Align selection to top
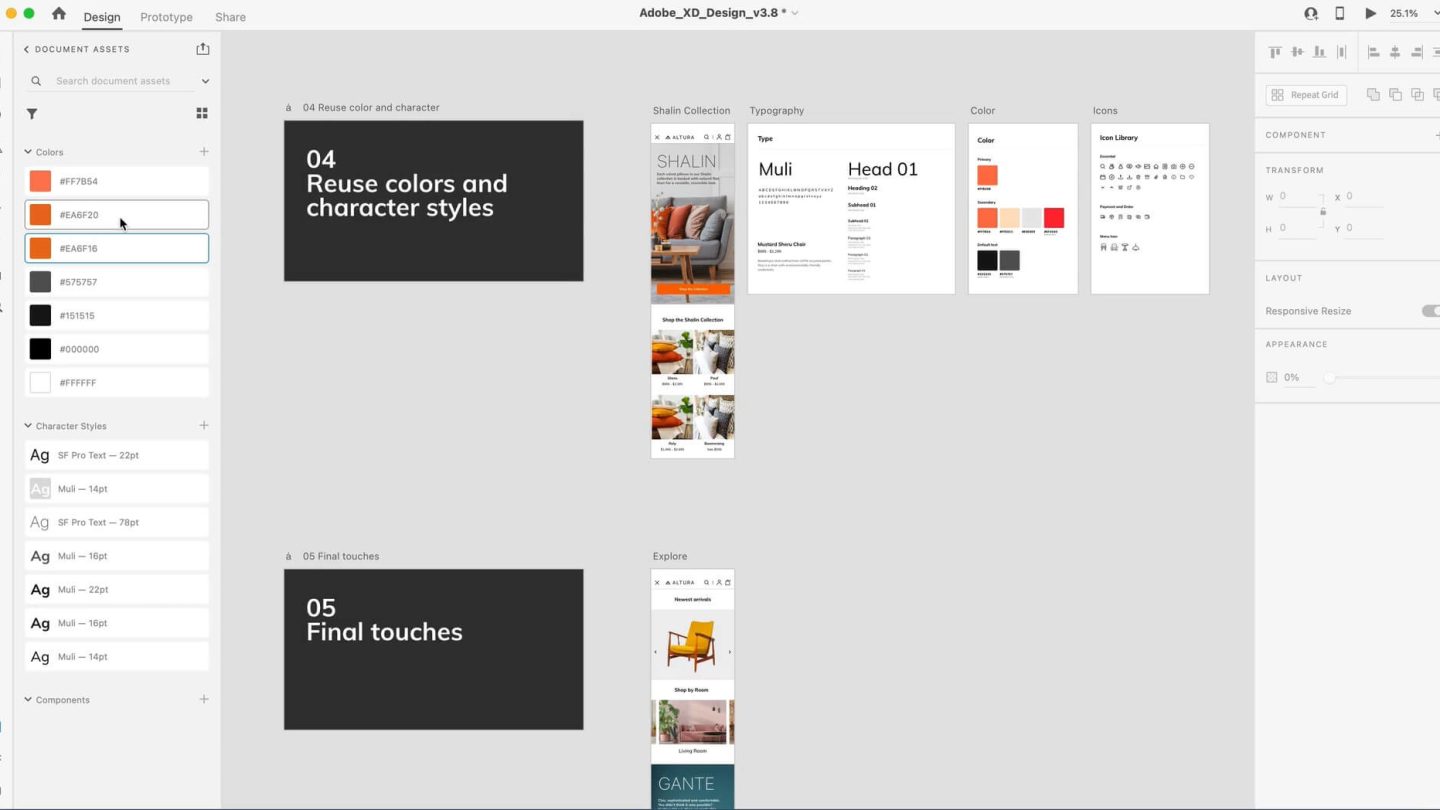 pos(1275,52)
